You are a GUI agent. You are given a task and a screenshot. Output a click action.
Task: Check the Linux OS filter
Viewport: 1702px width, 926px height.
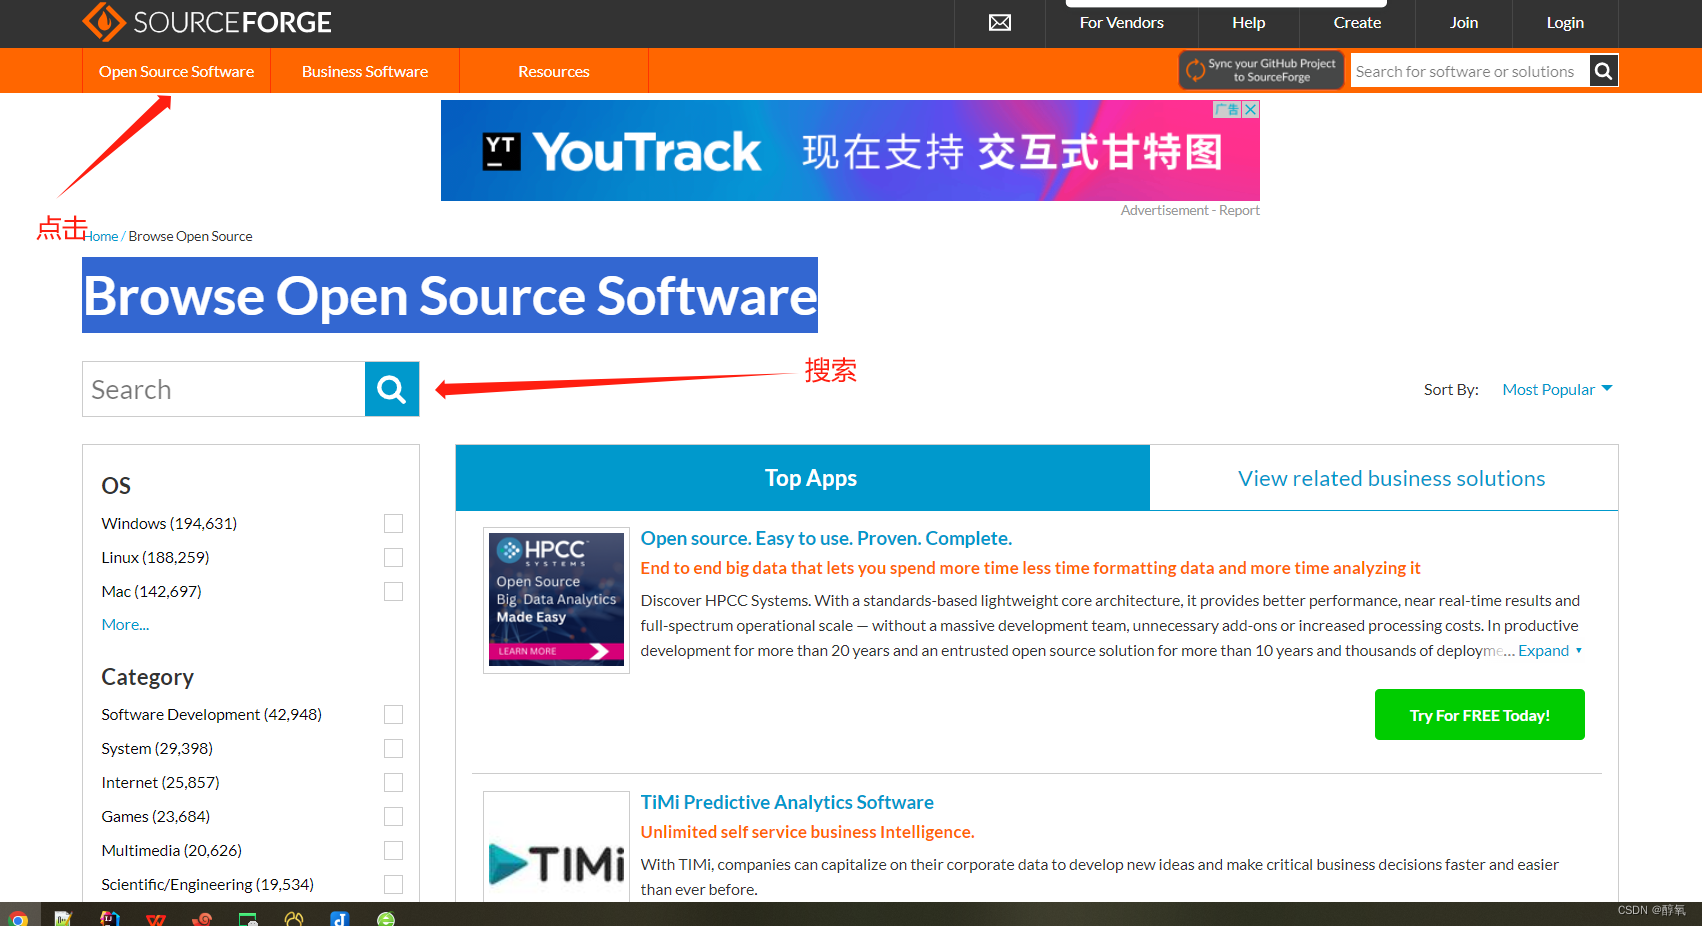[394, 558]
